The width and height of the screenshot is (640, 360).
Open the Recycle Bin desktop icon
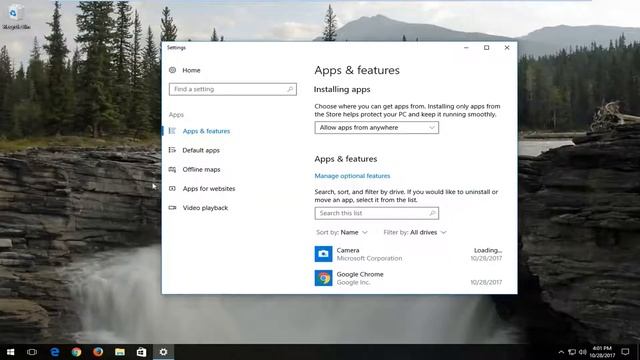16,17
